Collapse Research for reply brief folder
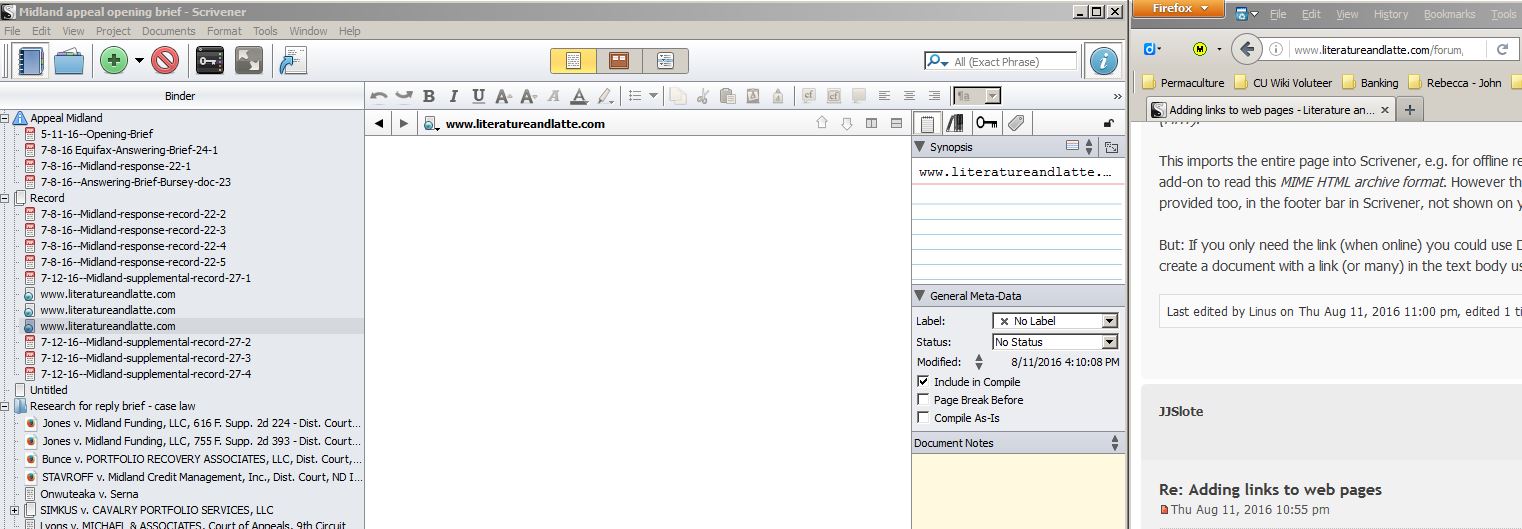This screenshot has height=529, width=1522. [x=5, y=406]
